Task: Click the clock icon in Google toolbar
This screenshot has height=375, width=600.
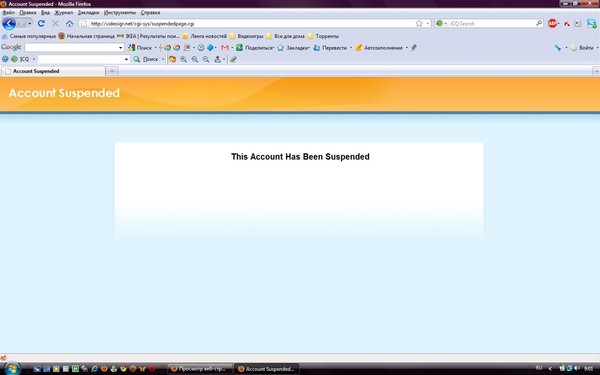Action: (x=201, y=48)
